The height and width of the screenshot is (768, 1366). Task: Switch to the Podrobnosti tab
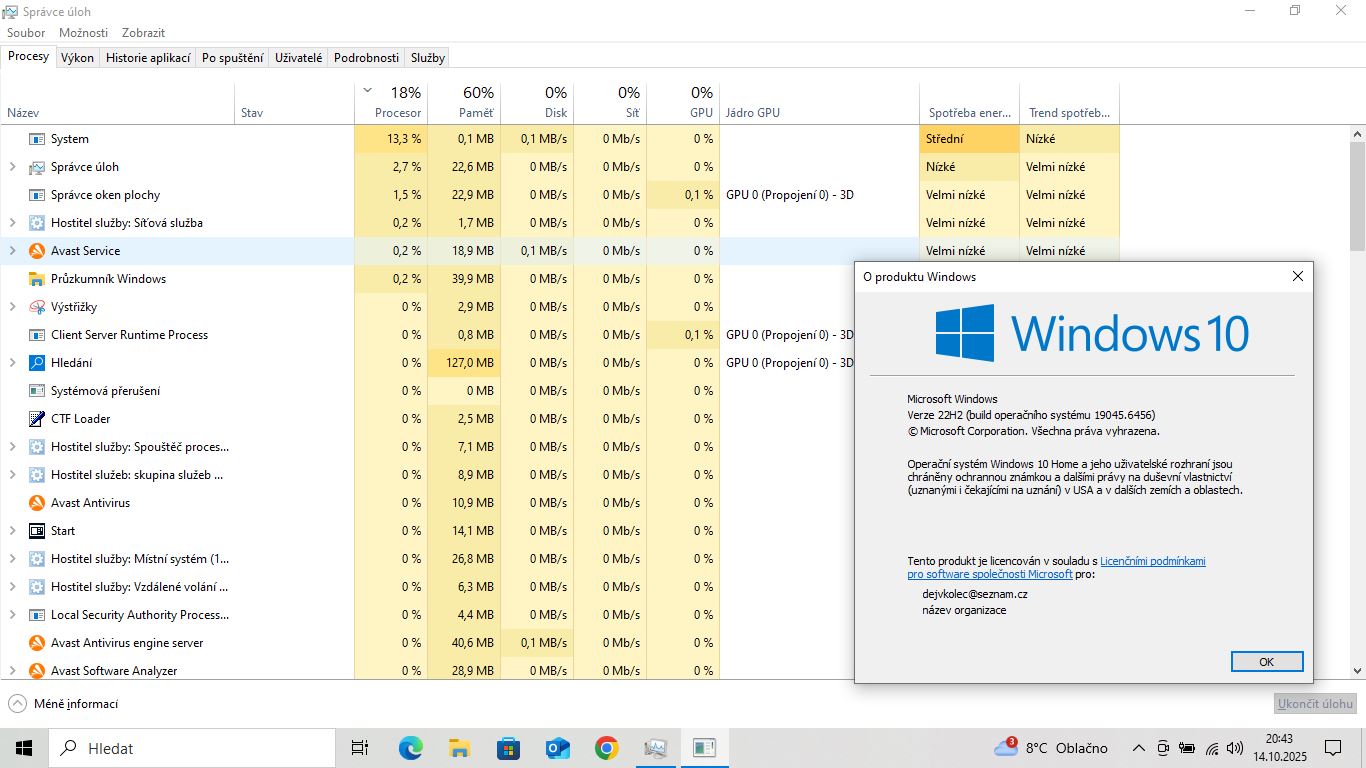(366, 58)
